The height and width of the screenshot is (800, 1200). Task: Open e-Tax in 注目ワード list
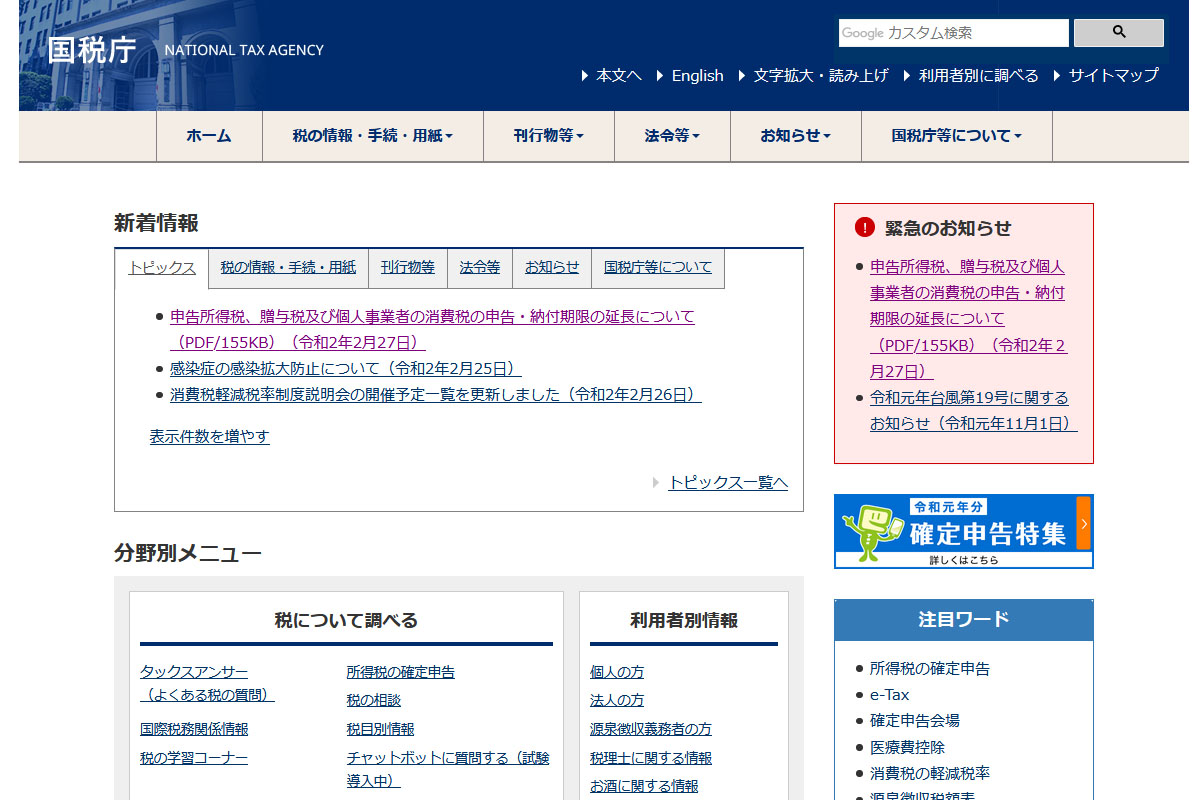pos(889,695)
